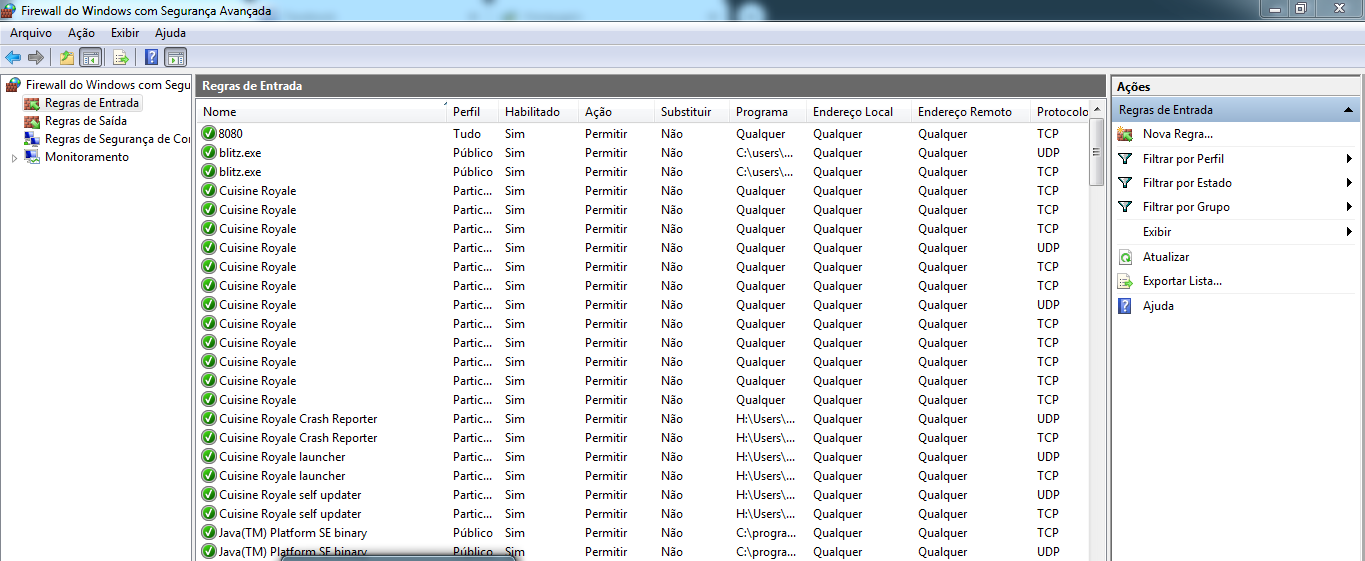Select the Cuisine Royale Crash Reporter TCP rule name

pyautogui.click(x=298, y=438)
